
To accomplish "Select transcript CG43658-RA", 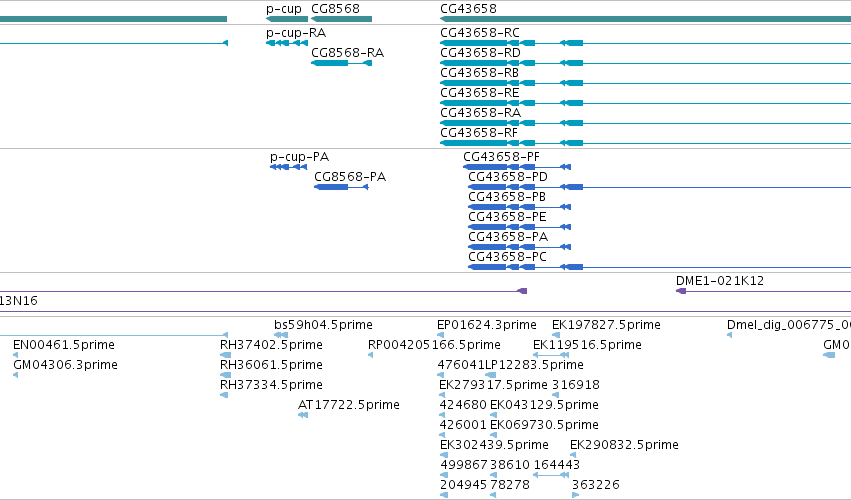I will (x=480, y=113).
